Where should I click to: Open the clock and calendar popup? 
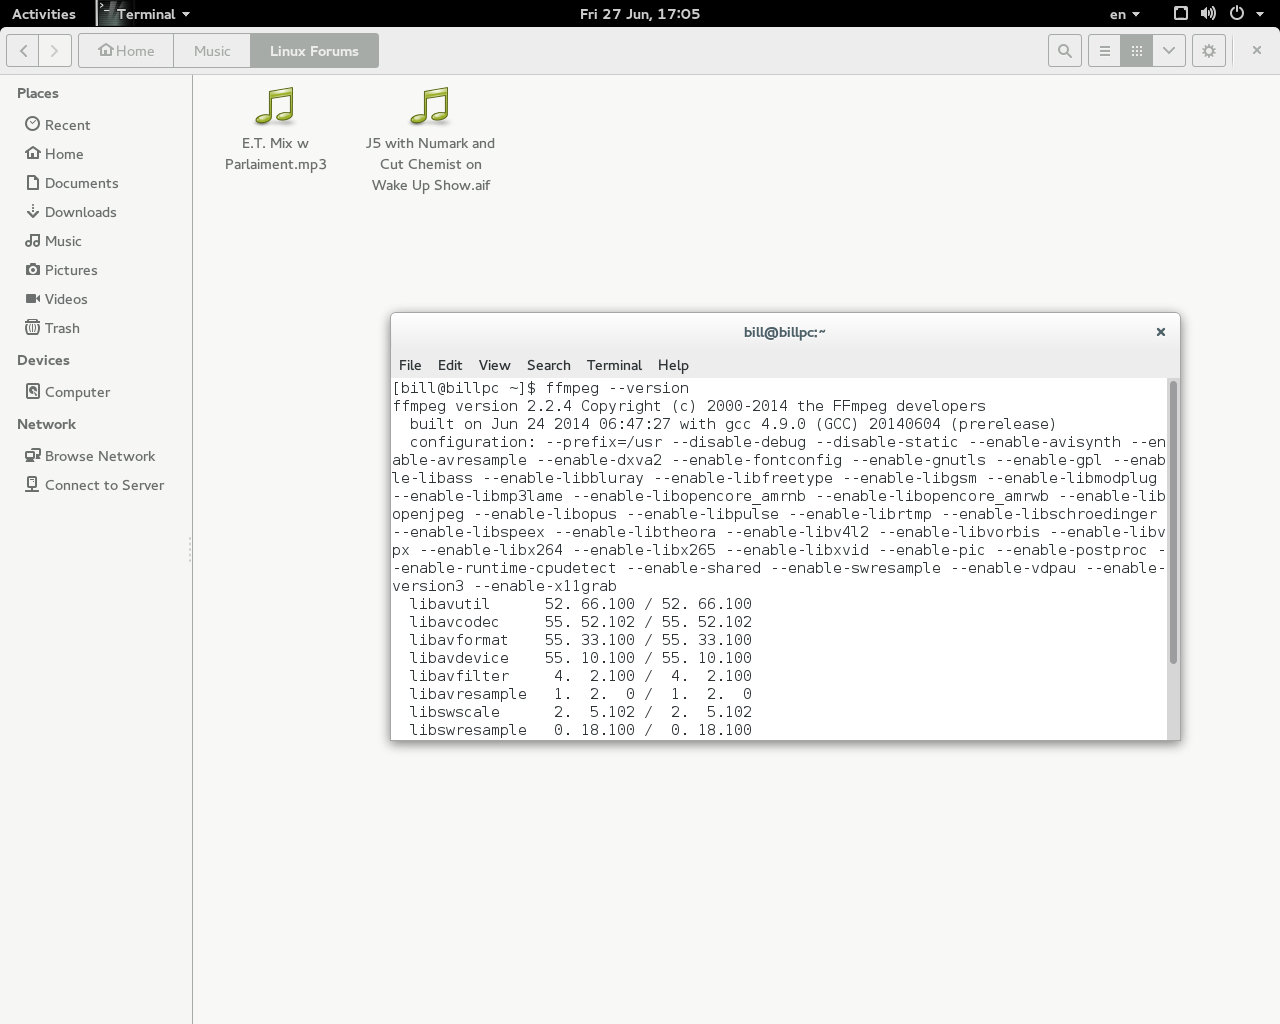pyautogui.click(x=640, y=14)
